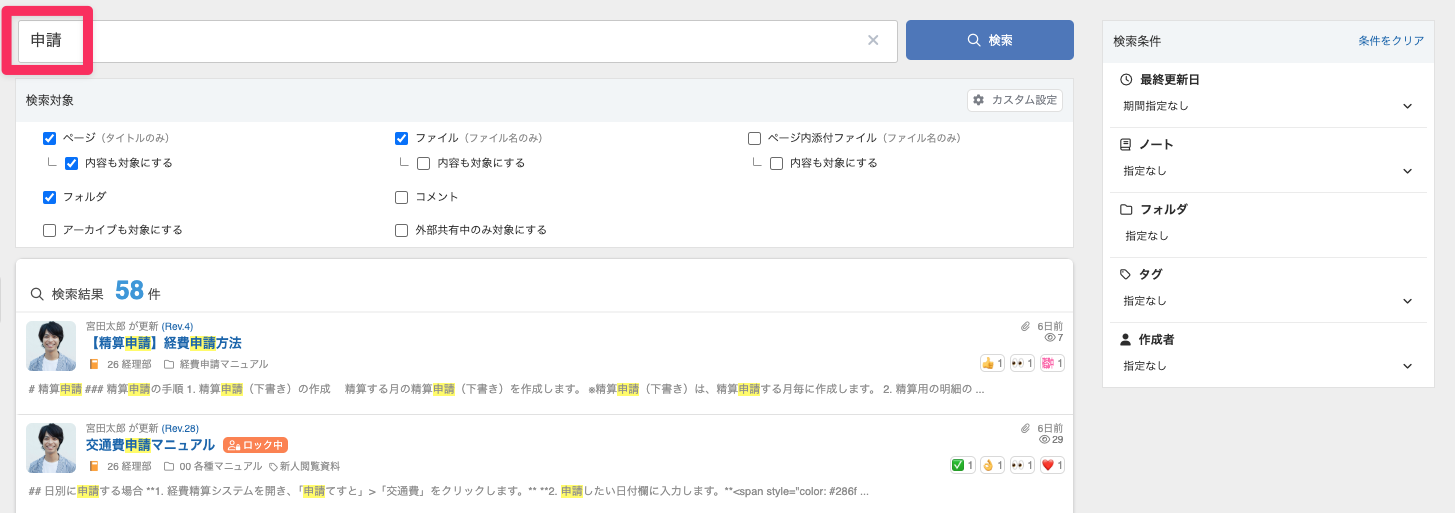This screenshot has width=1455, height=513.
Task: Click ロック中 lock badge
Action: click(x=255, y=445)
